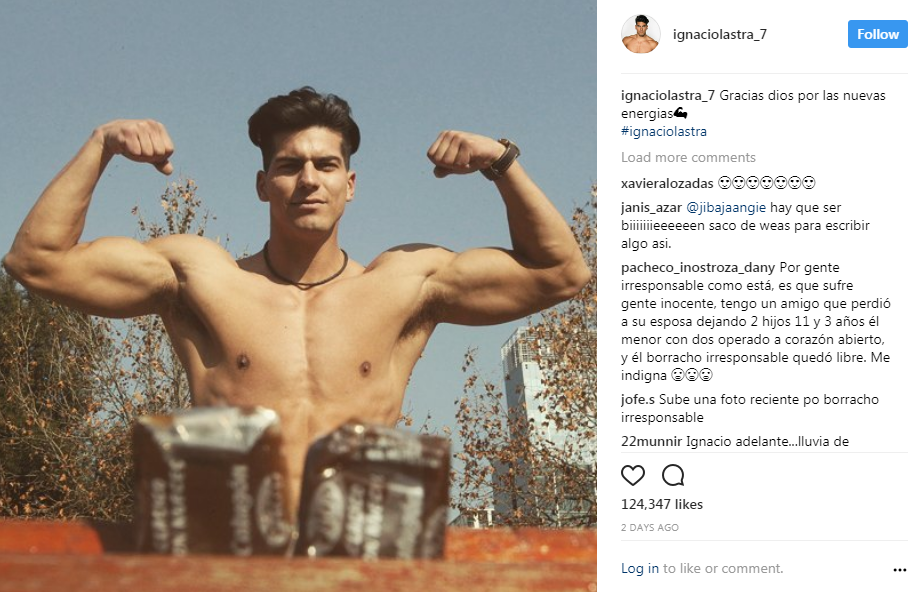The width and height of the screenshot is (914, 594).
Task: Open the three-dots more options menu
Action: (899, 570)
